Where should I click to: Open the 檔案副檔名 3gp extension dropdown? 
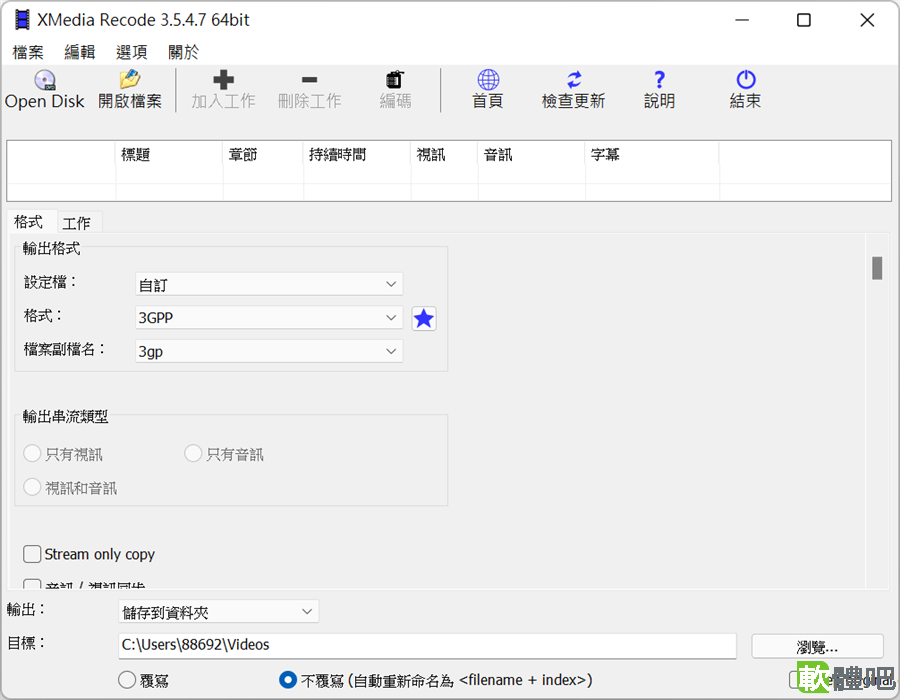point(269,351)
